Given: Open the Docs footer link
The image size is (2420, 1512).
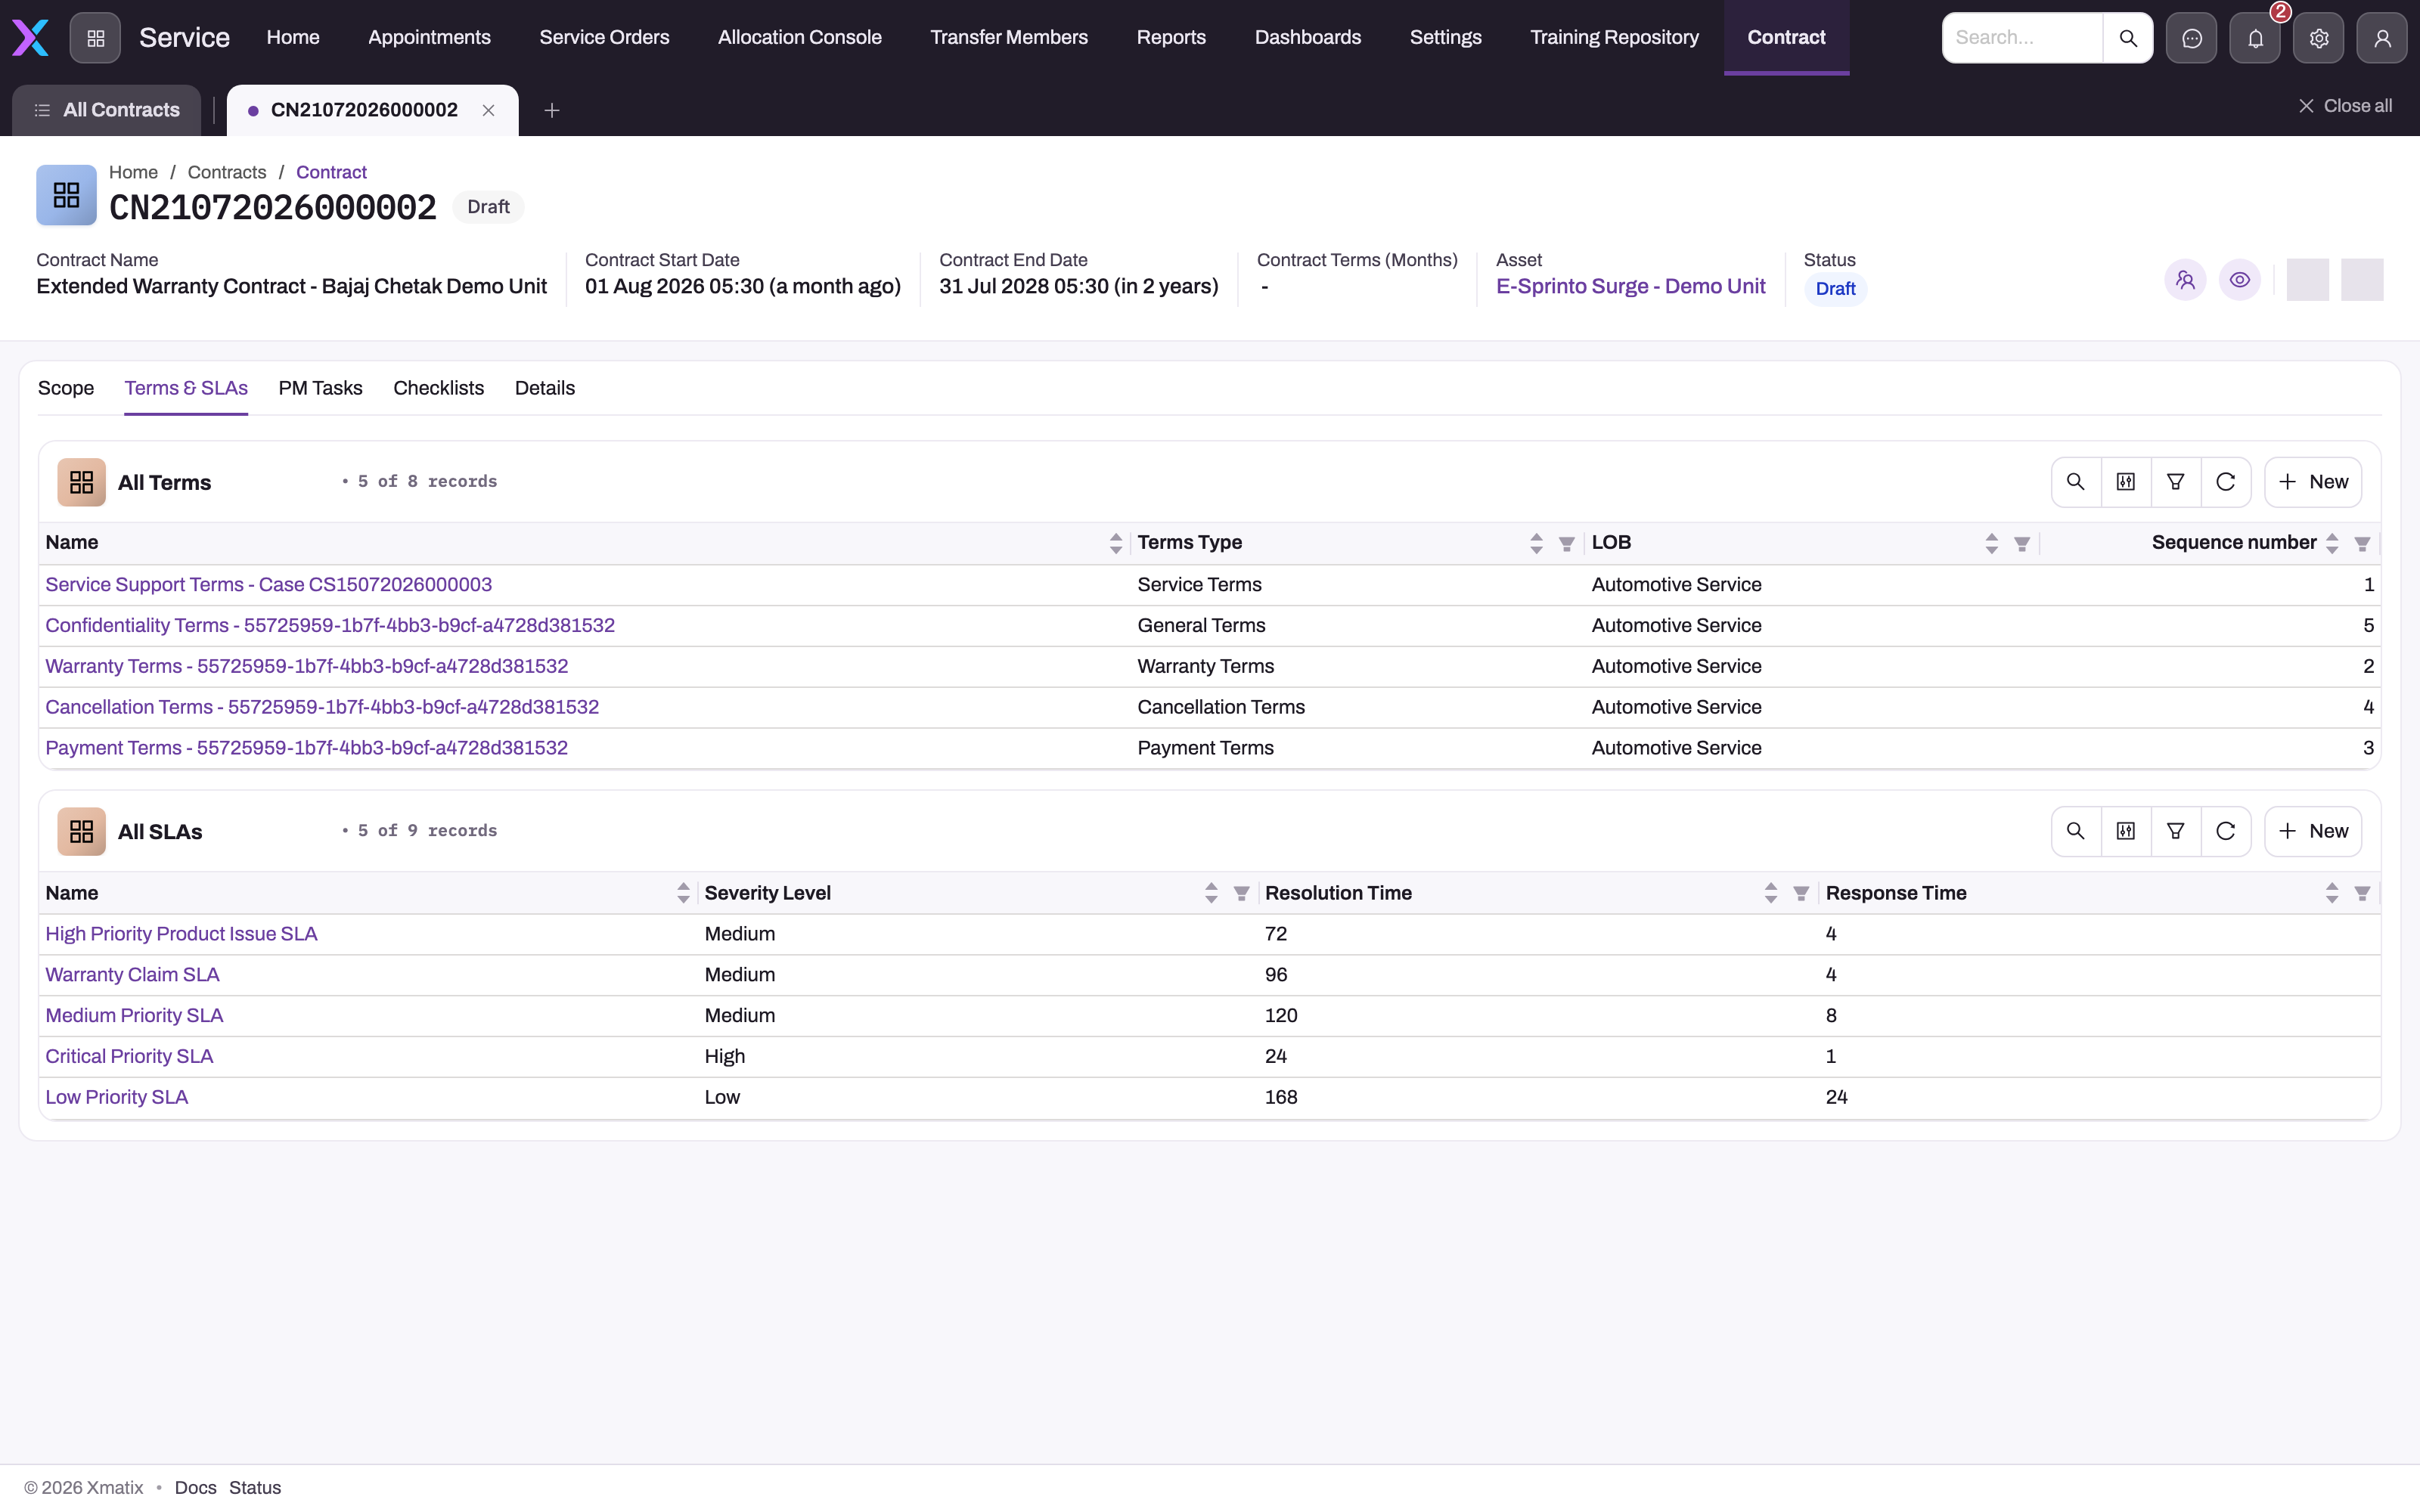Looking at the screenshot, I should (x=195, y=1488).
